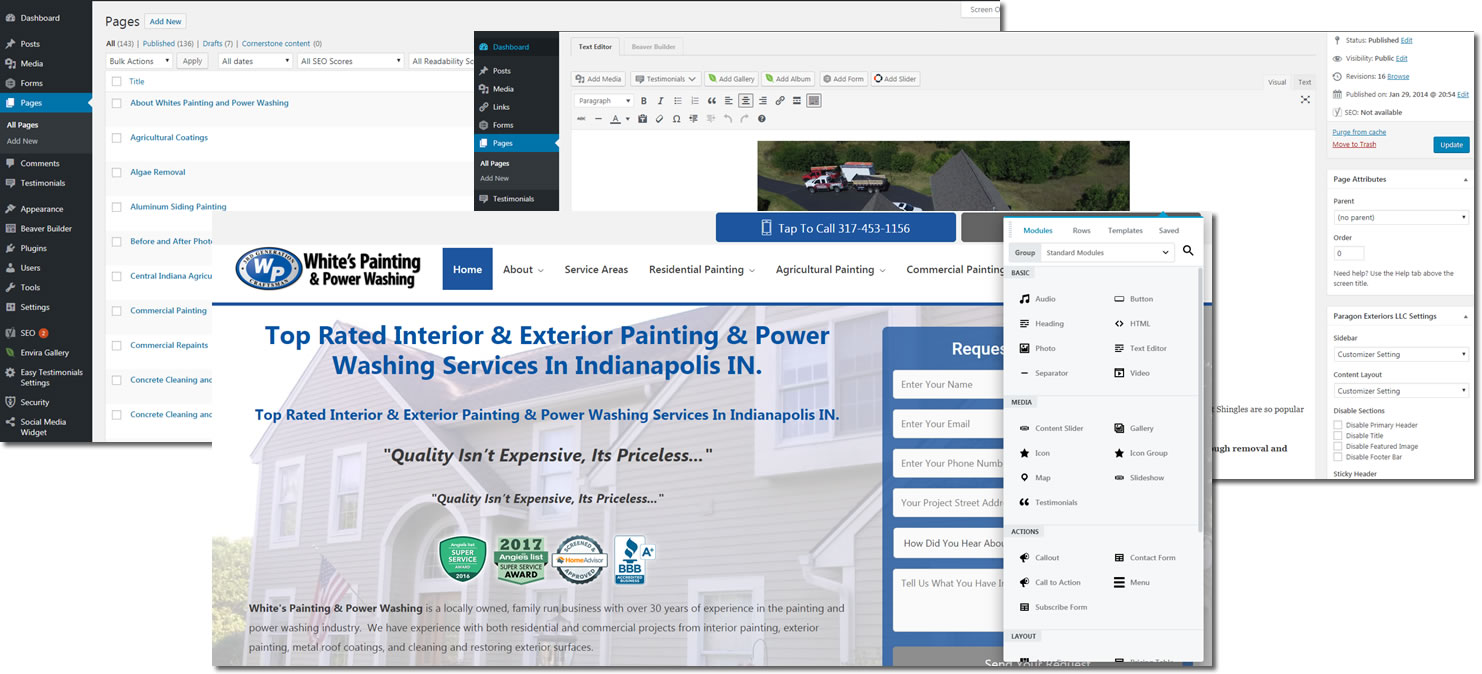Clear formatting with eraser icon
1482x674 pixels.
tap(659, 119)
